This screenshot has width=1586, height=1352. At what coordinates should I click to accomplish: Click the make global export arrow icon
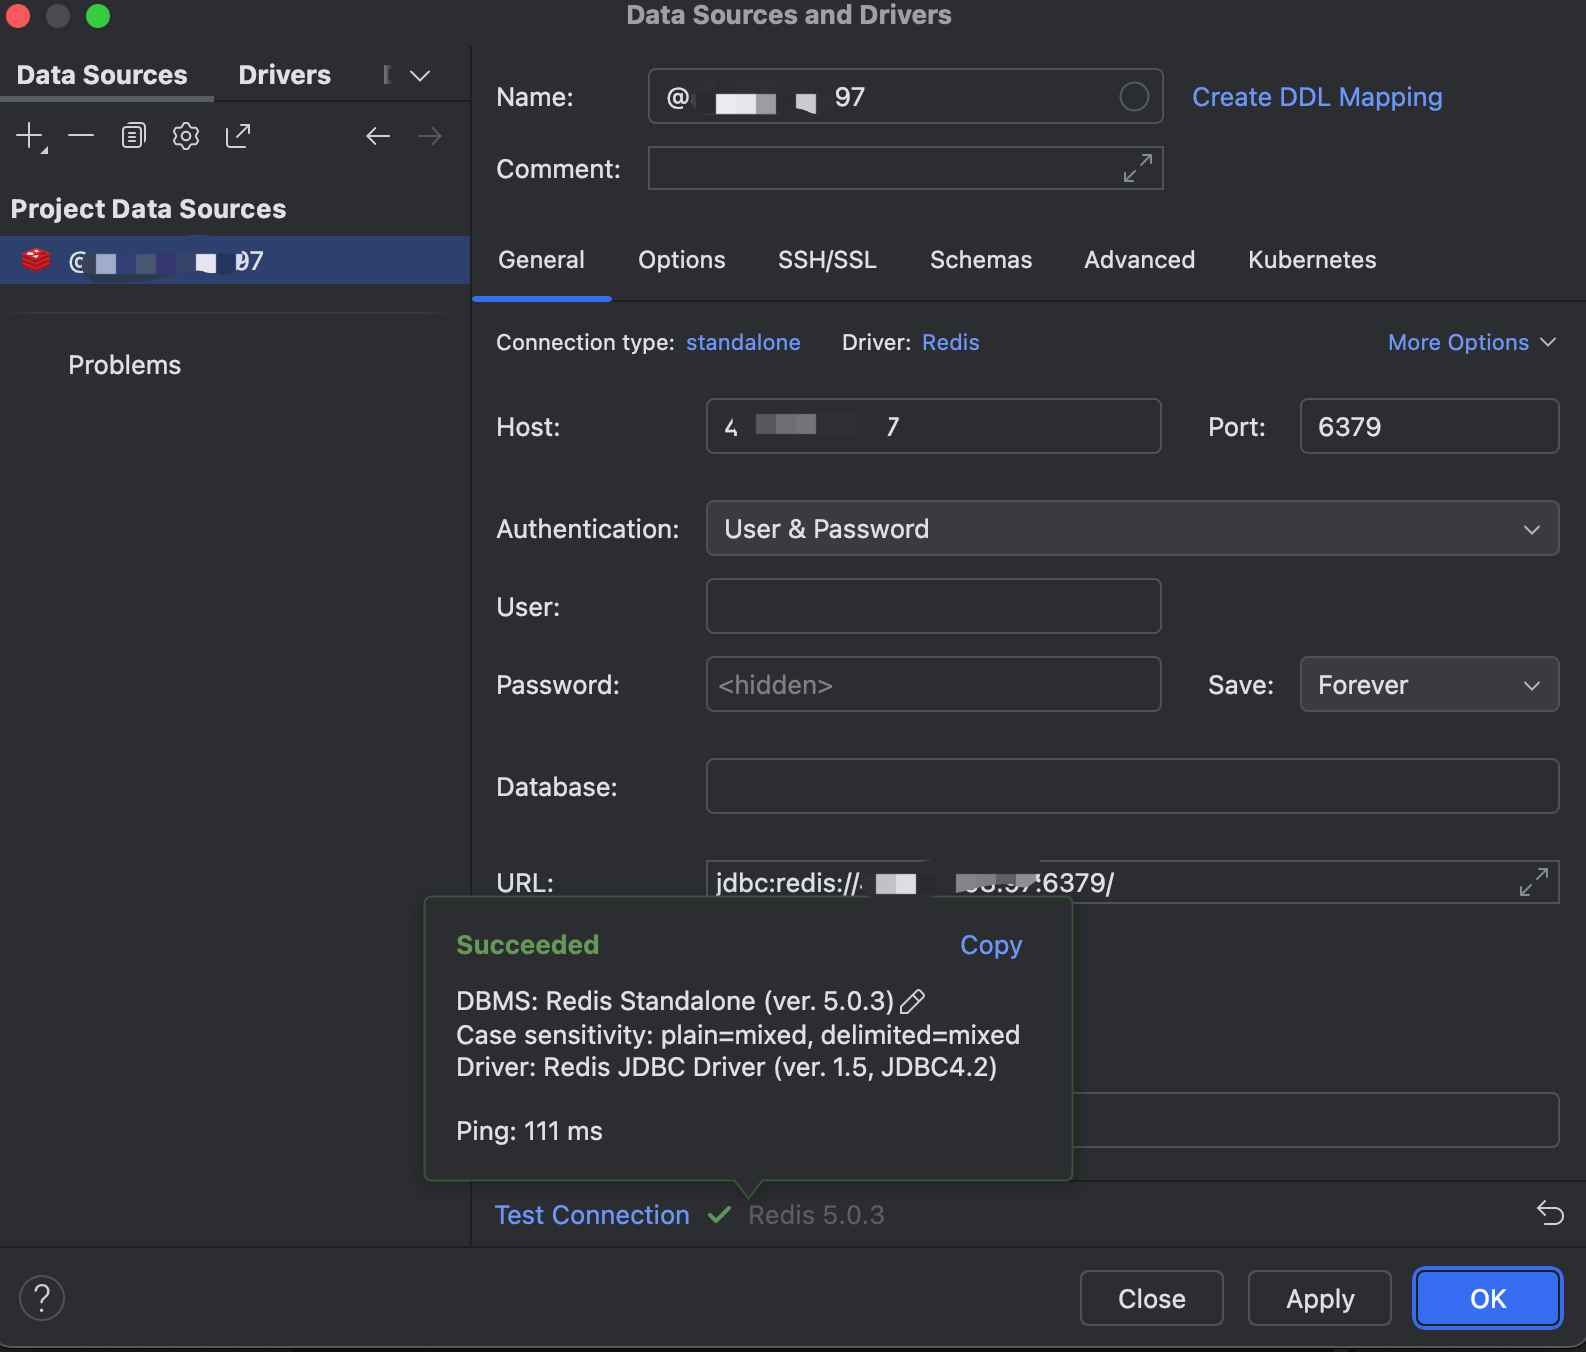238,136
